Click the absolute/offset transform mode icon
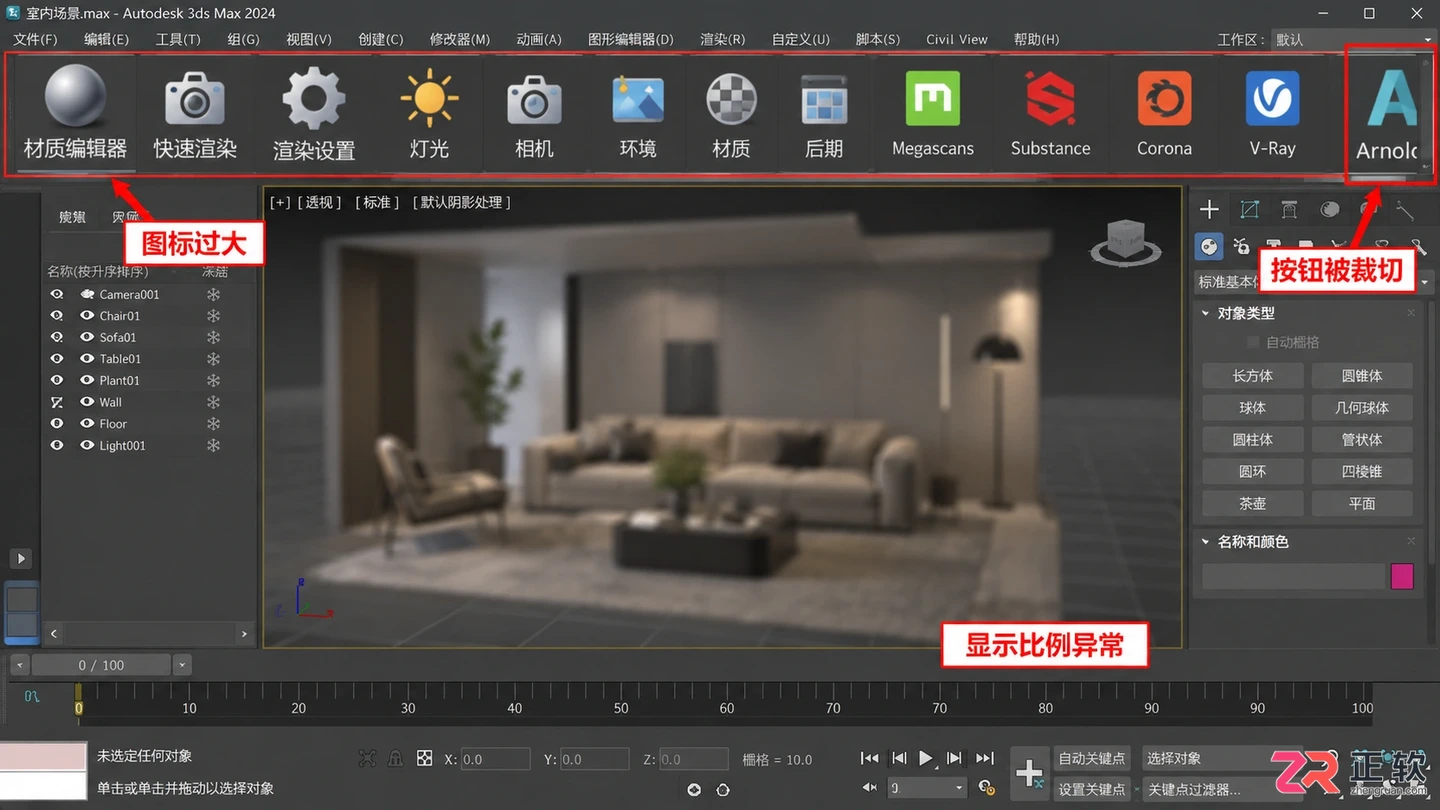 coord(424,759)
